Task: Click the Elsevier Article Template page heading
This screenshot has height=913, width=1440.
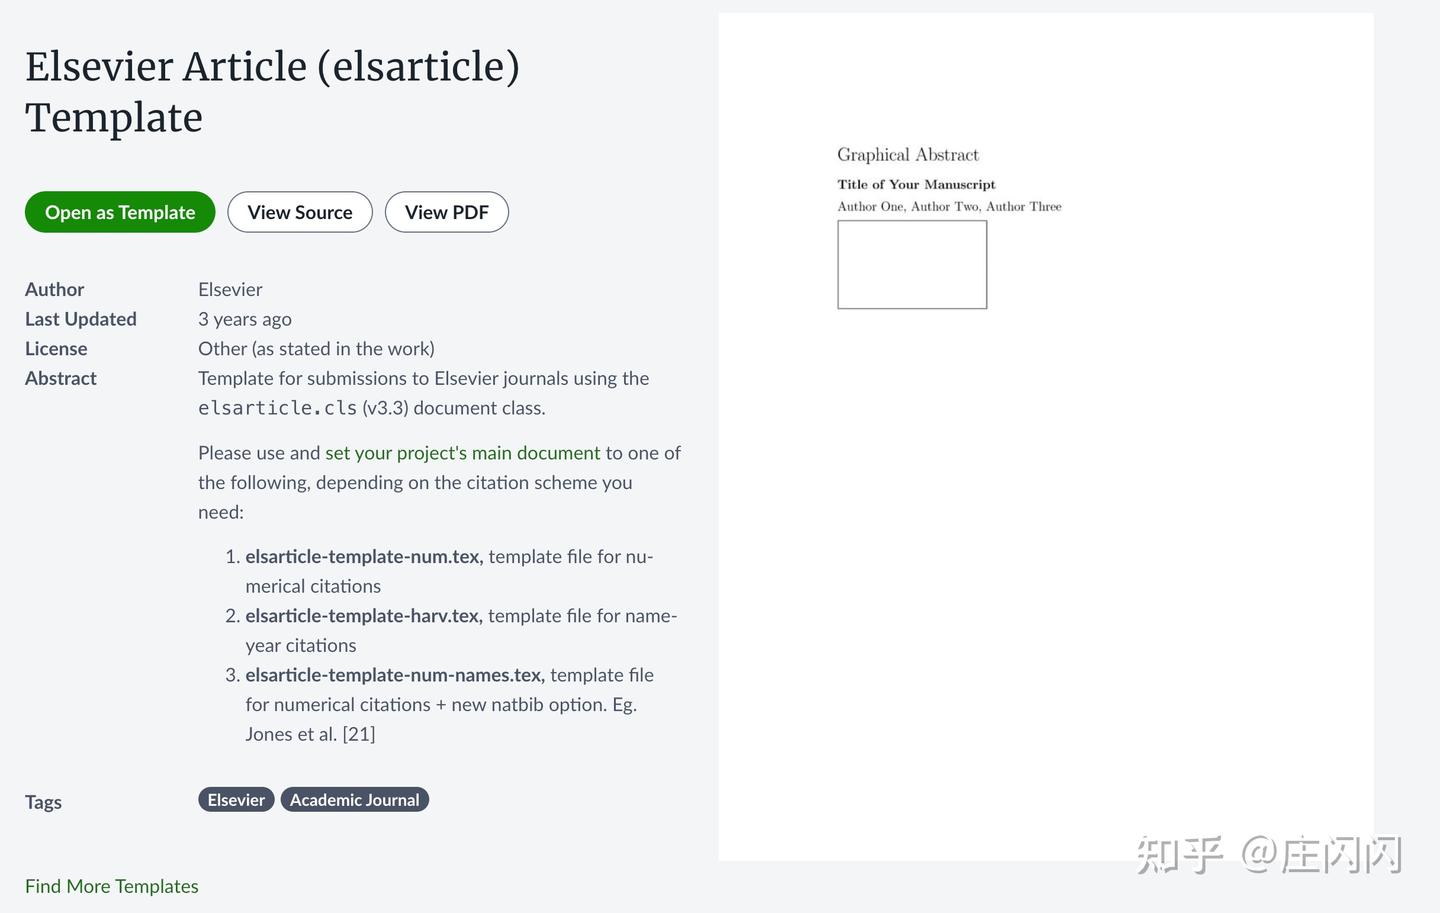Action: point(272,92)
